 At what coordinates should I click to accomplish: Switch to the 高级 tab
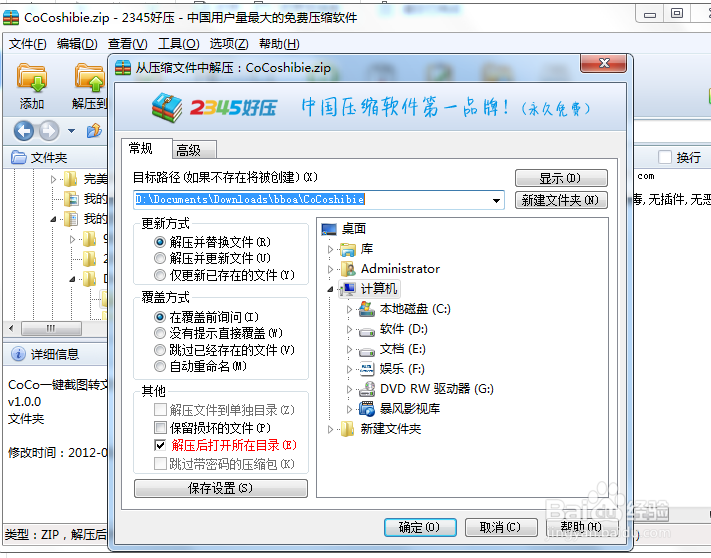click(195, 150)
